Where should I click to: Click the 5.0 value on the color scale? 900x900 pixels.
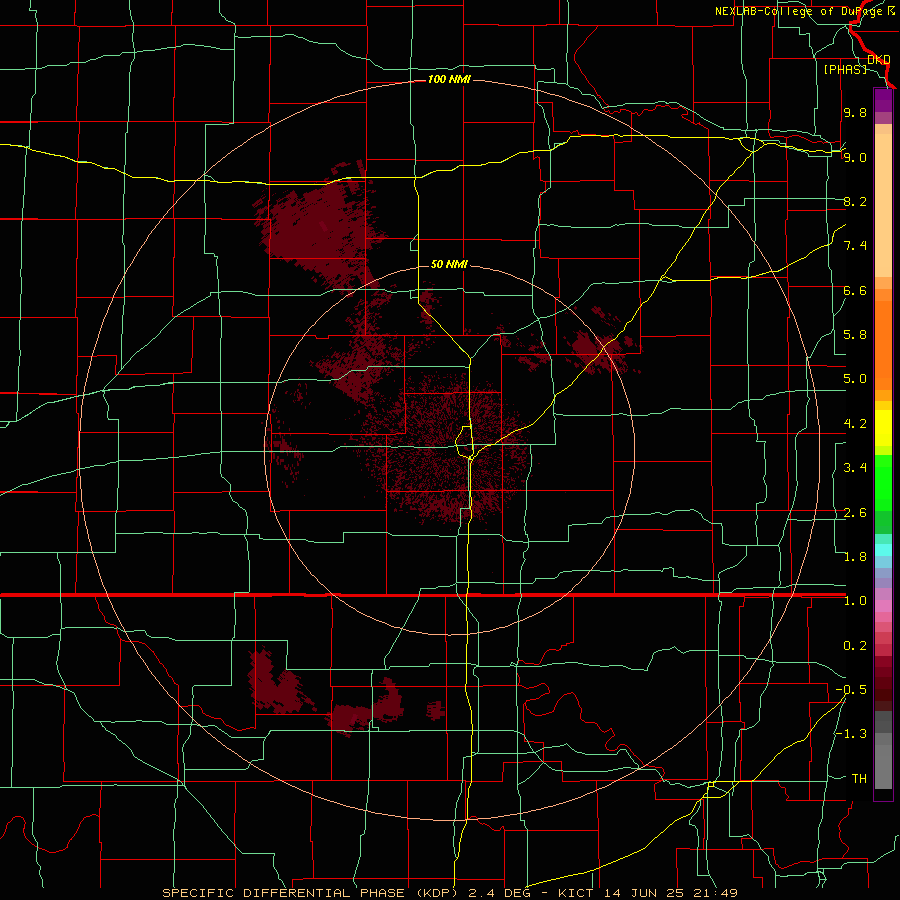[855, 379]
